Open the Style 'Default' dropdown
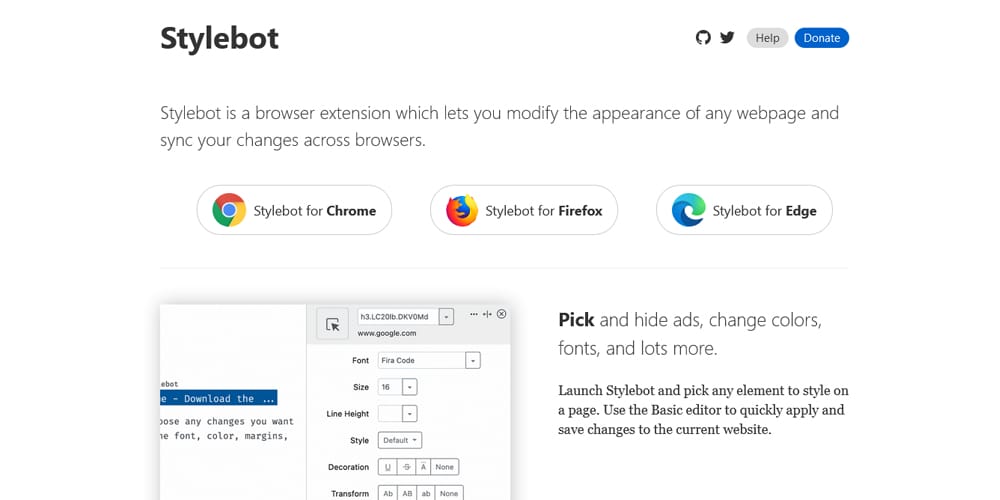This screenshot has height=500, width=1000. pyautogui.click(x=400, y=440)
